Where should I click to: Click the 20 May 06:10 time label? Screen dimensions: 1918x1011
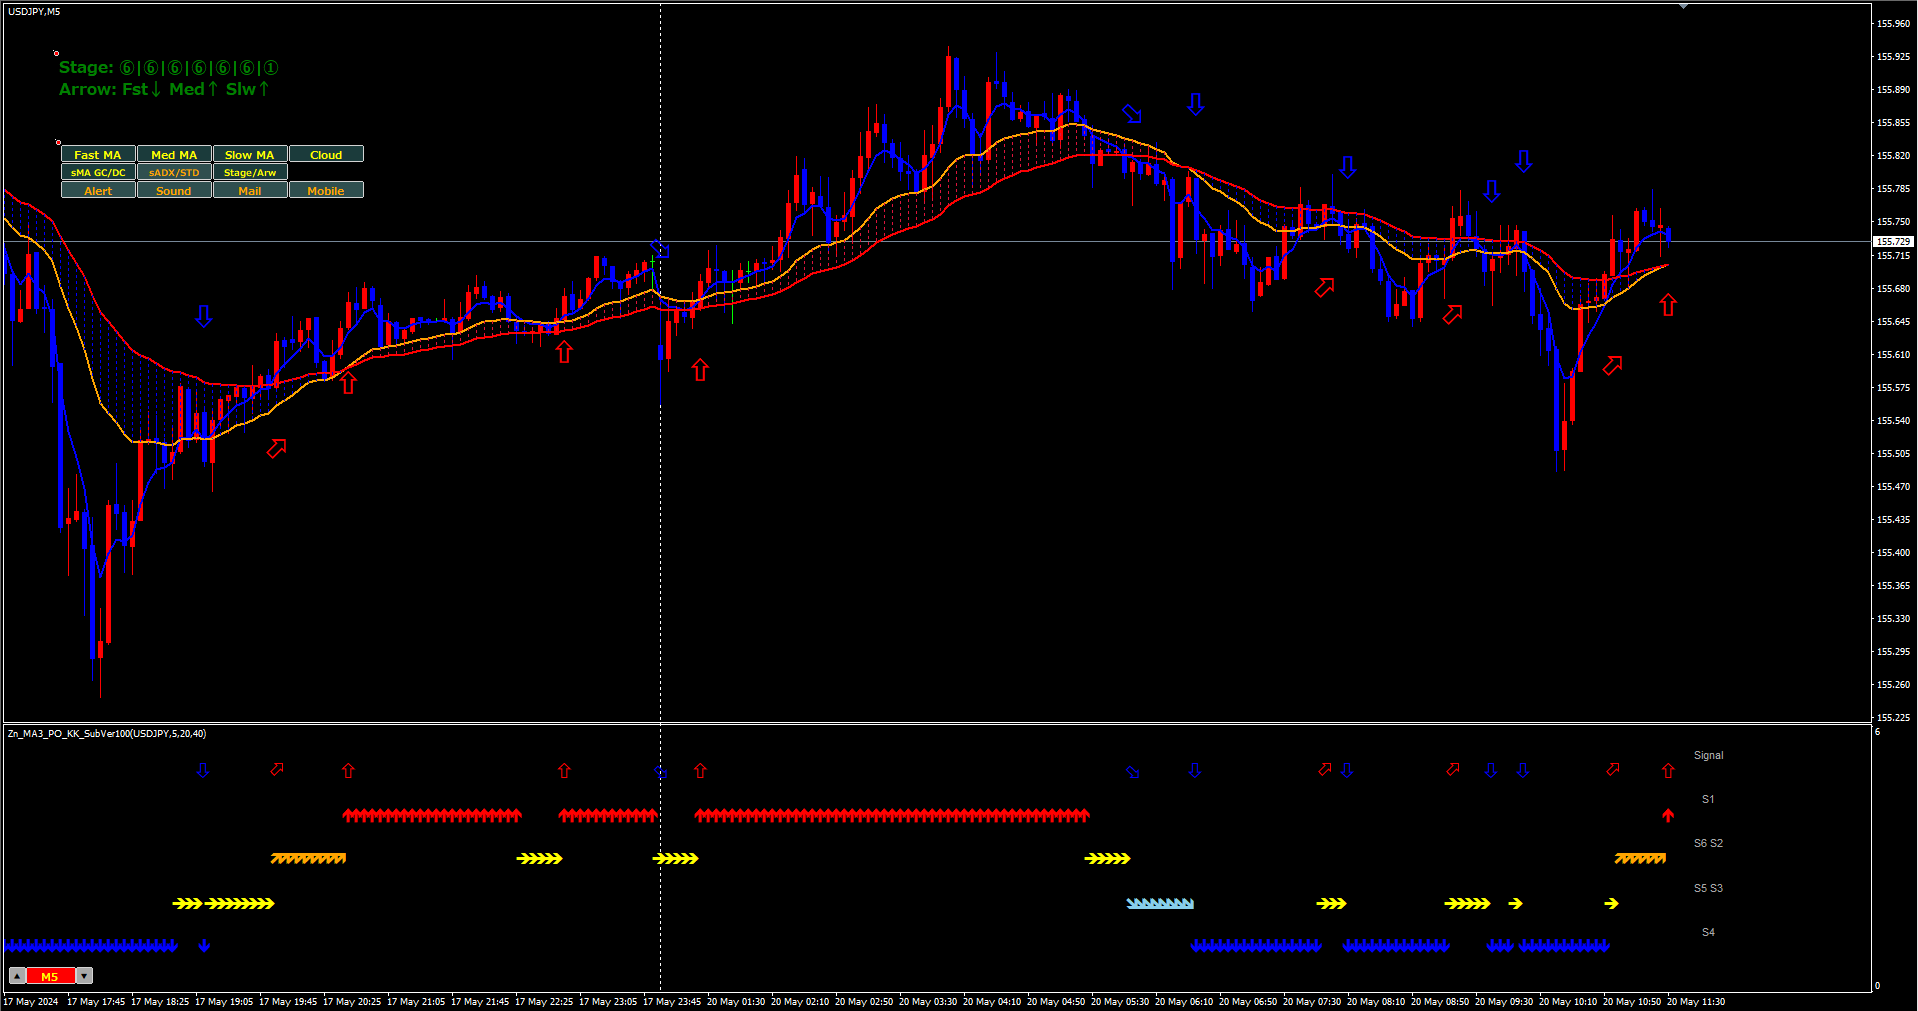click(1184, 1001)
